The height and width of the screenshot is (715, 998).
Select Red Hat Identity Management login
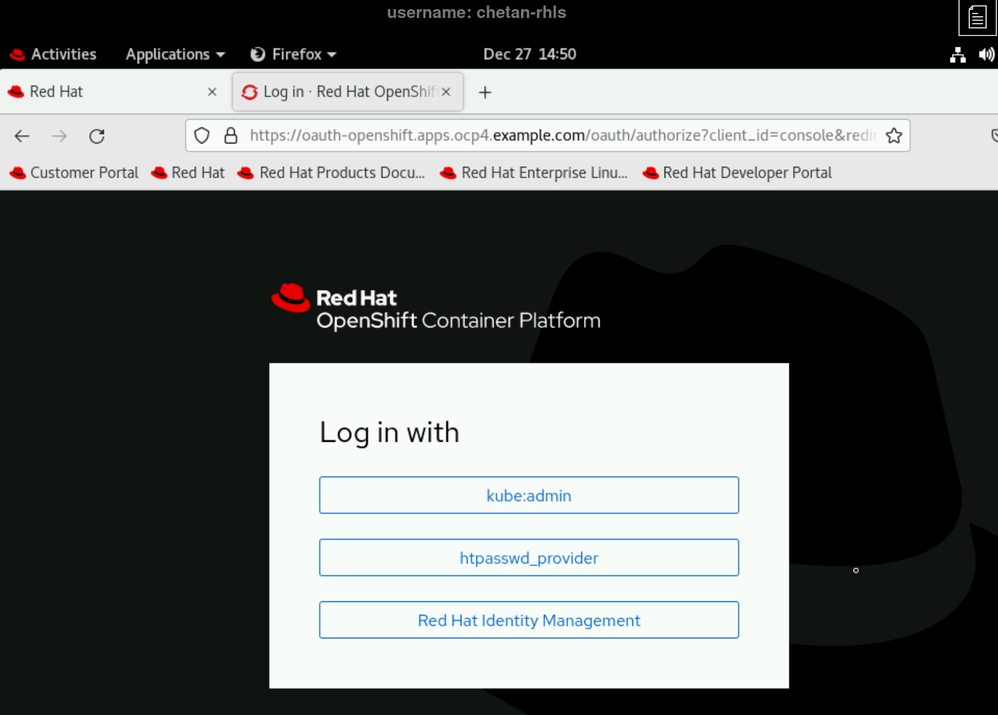(x=529, y=620)
